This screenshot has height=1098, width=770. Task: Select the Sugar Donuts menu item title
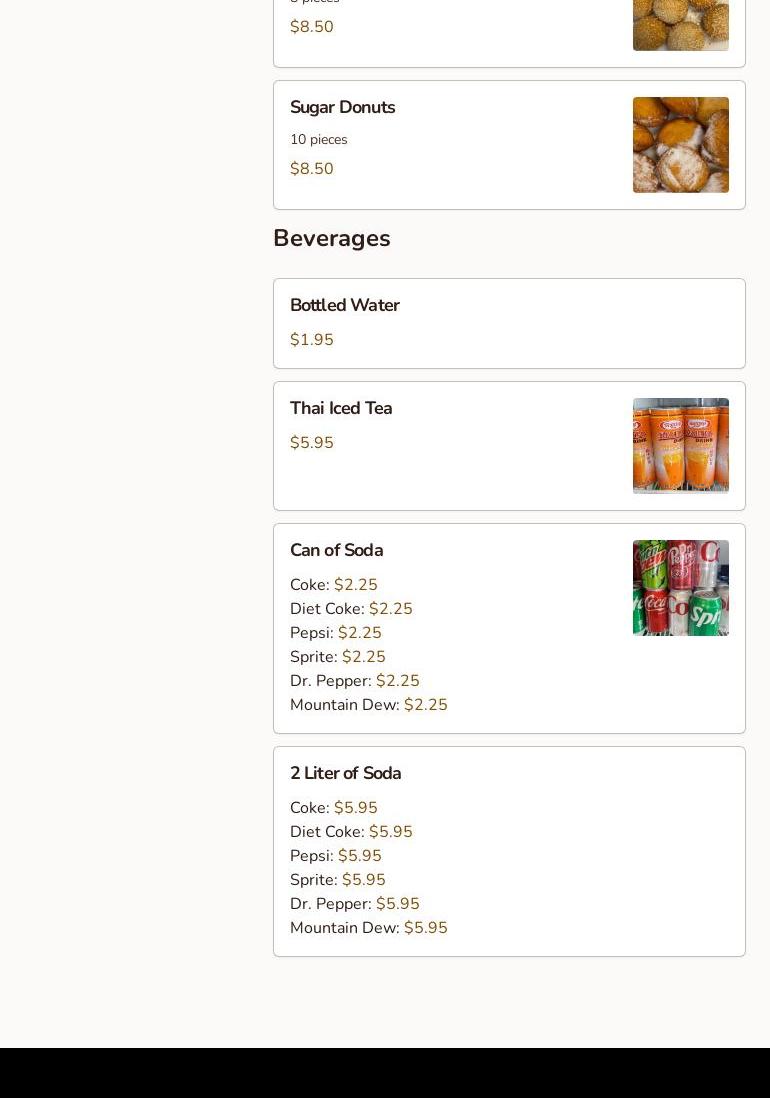pos(342,107)
